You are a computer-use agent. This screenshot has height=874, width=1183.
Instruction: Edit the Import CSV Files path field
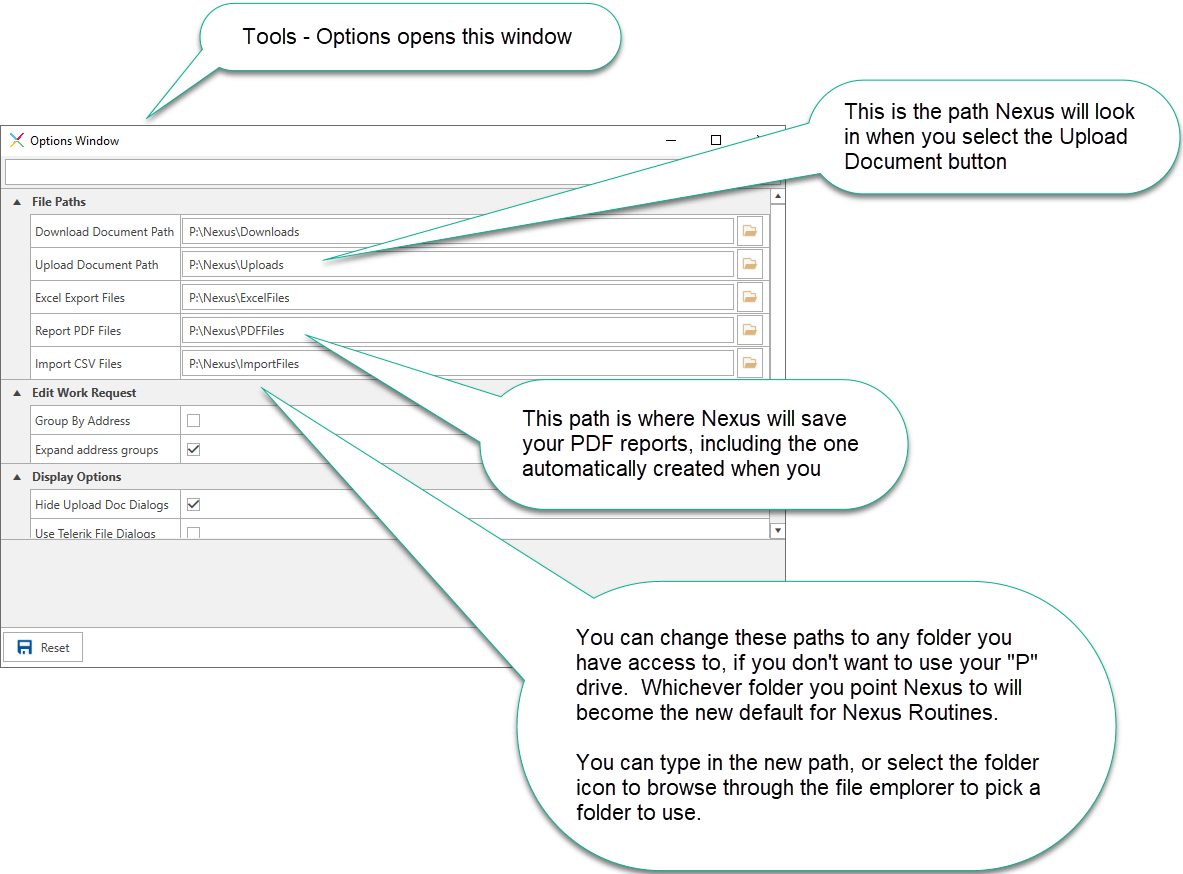click(x=457, y=364)
